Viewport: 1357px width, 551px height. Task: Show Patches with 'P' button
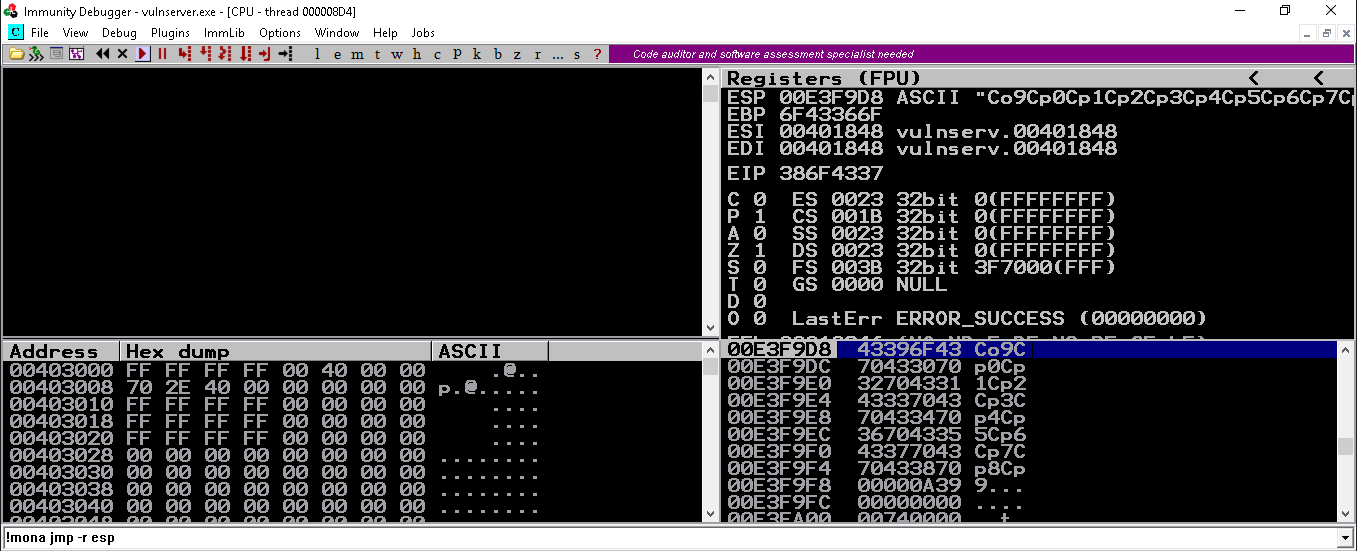457,54
